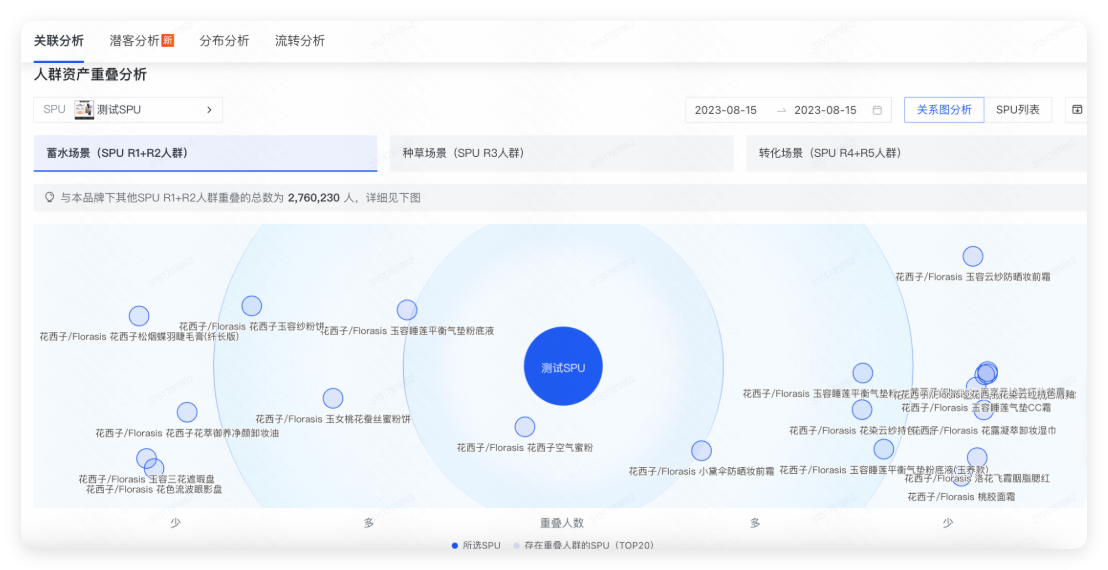
Task: Toggle the 所选SPU legend item
Action: click(x=476, y=545)
